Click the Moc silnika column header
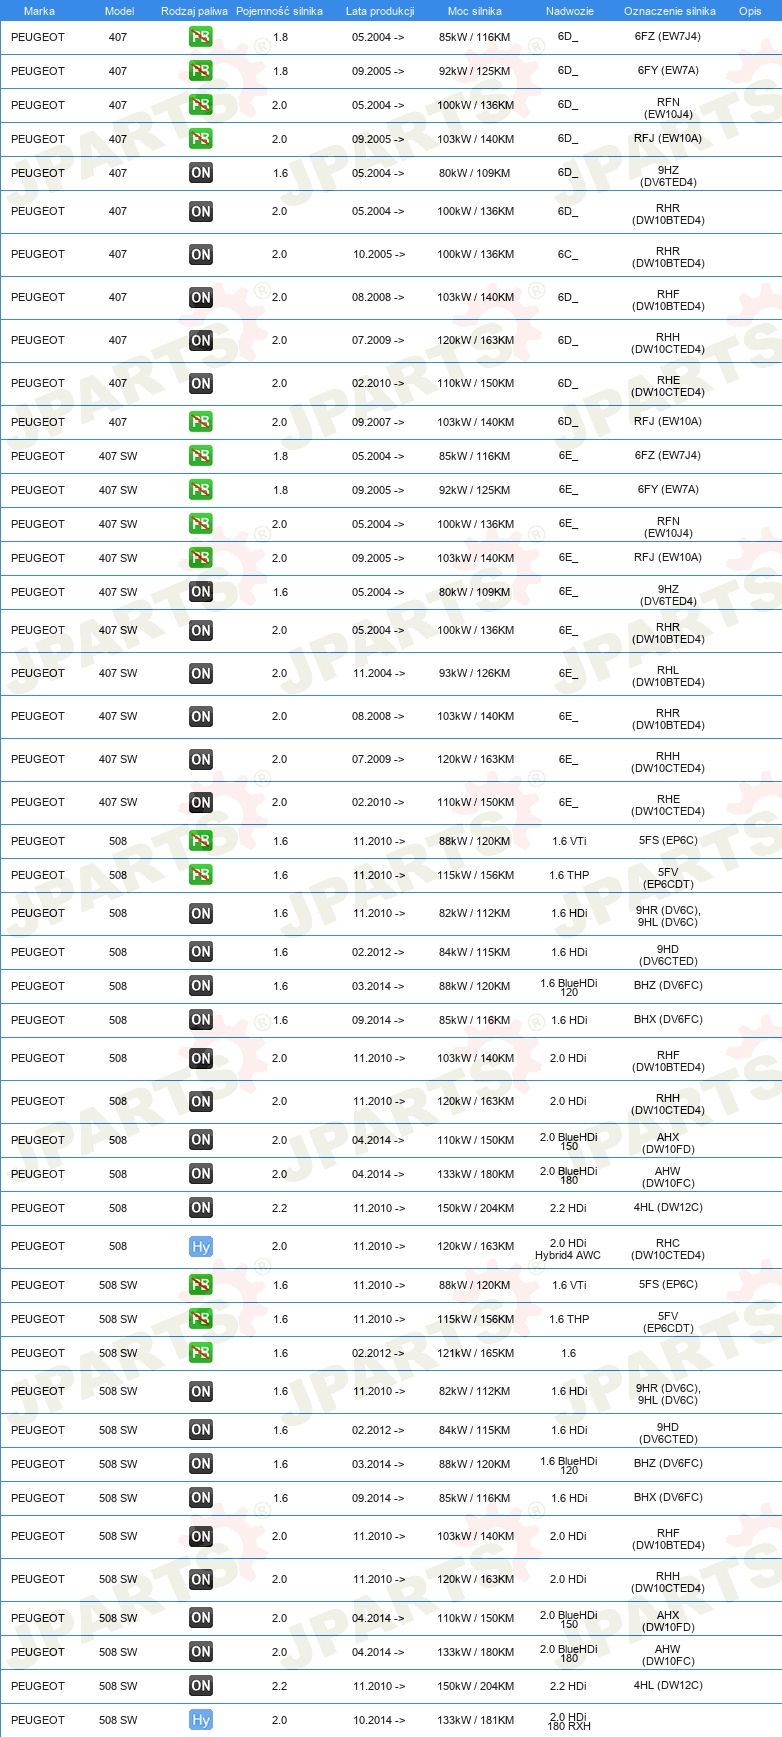Screen dimensions: 782x1737 pos(475,11)
